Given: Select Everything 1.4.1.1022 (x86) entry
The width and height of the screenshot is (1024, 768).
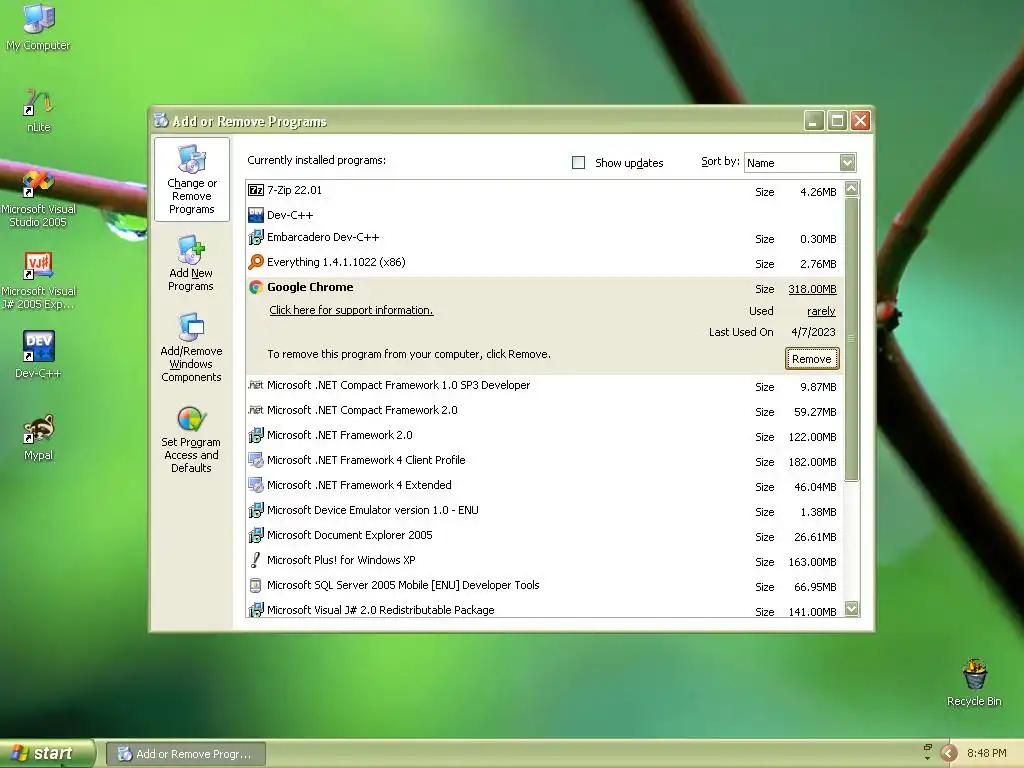Looking at the screenshot, I should [x=545, y=263].
